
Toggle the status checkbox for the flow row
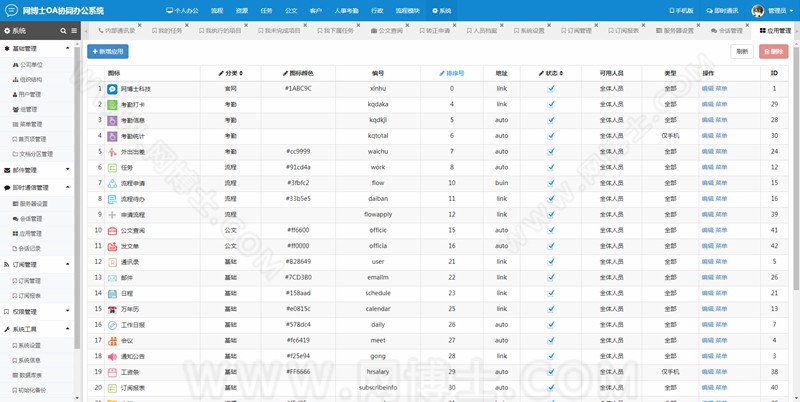click(551, 183)
